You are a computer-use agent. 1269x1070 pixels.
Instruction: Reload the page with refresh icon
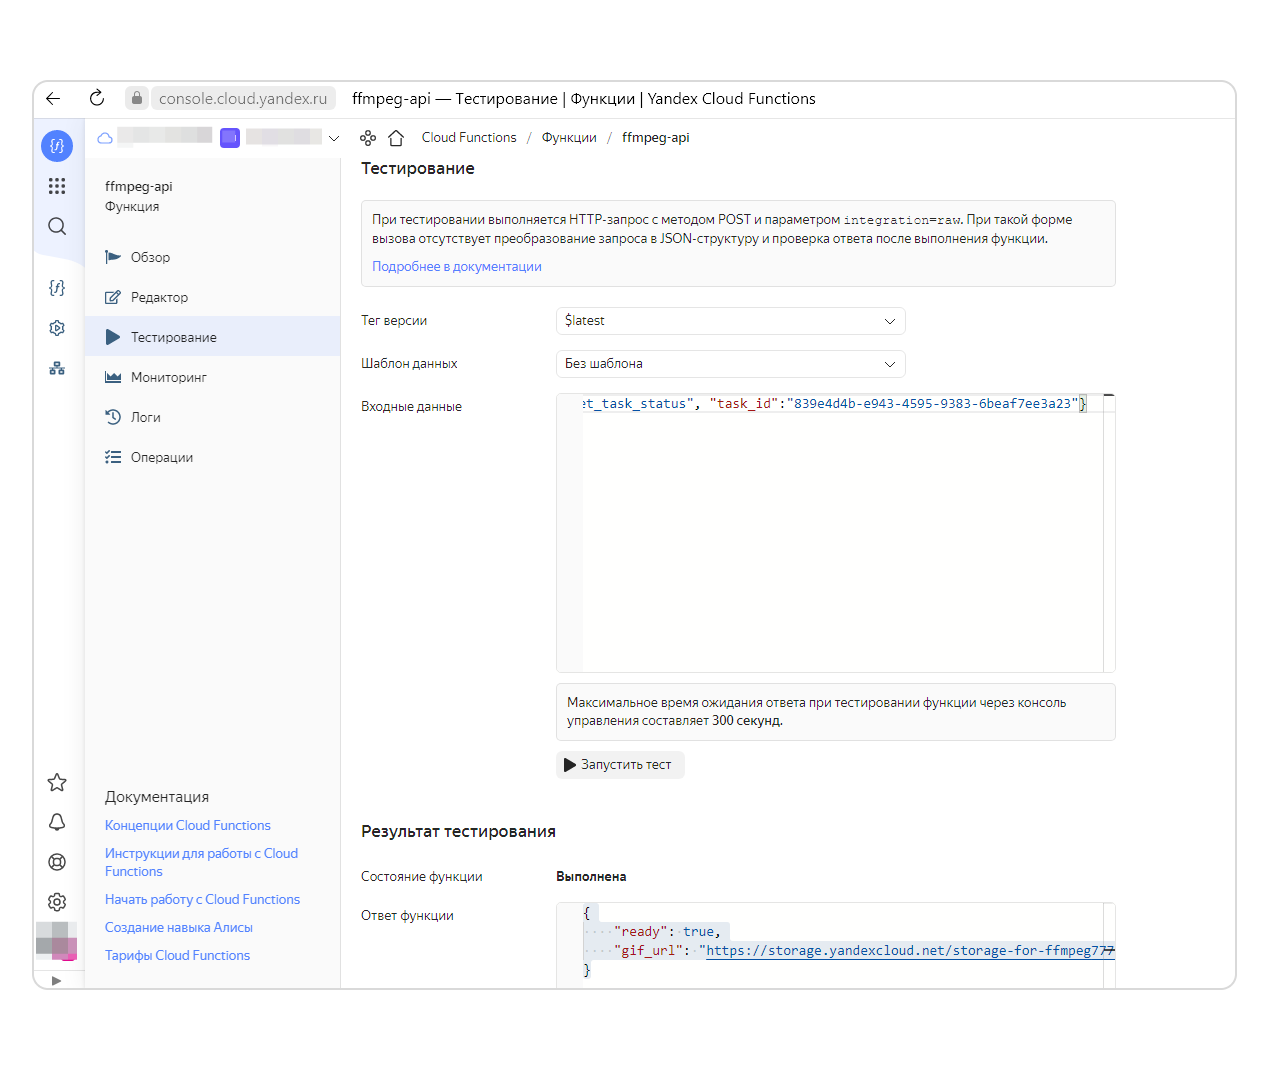click(x=96, y=98)
